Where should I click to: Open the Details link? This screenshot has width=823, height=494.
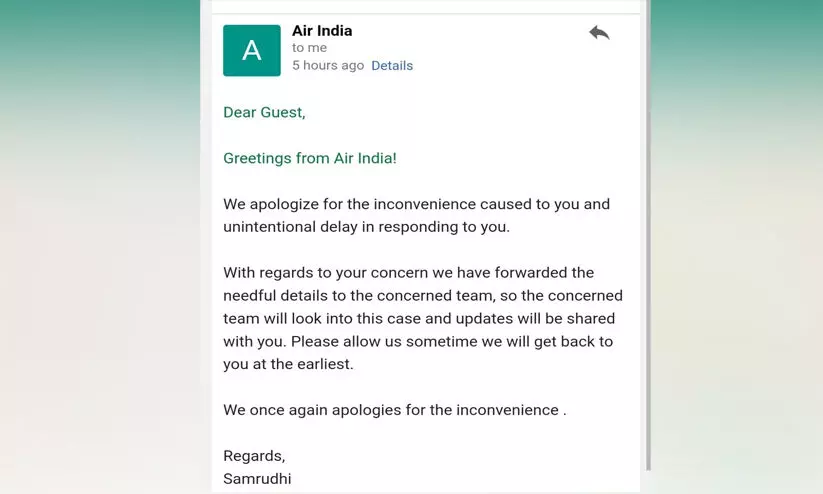(x=392, y=66)
